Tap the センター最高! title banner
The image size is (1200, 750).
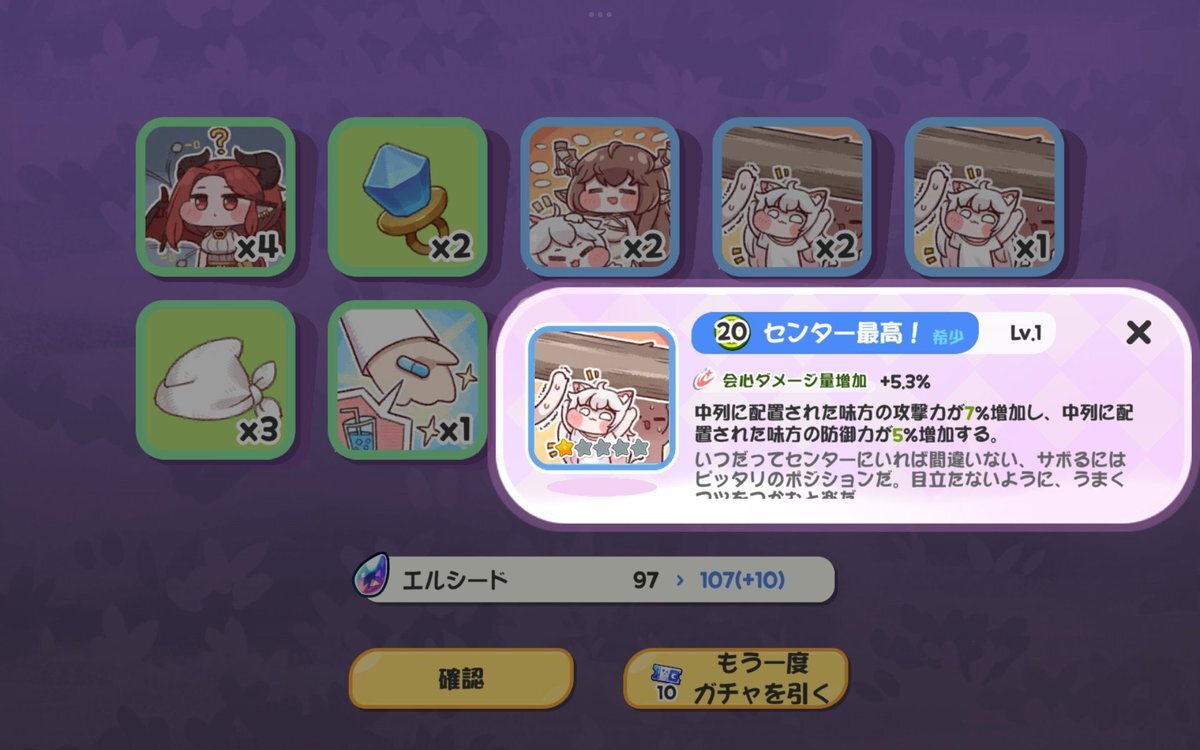pos(834,334)
